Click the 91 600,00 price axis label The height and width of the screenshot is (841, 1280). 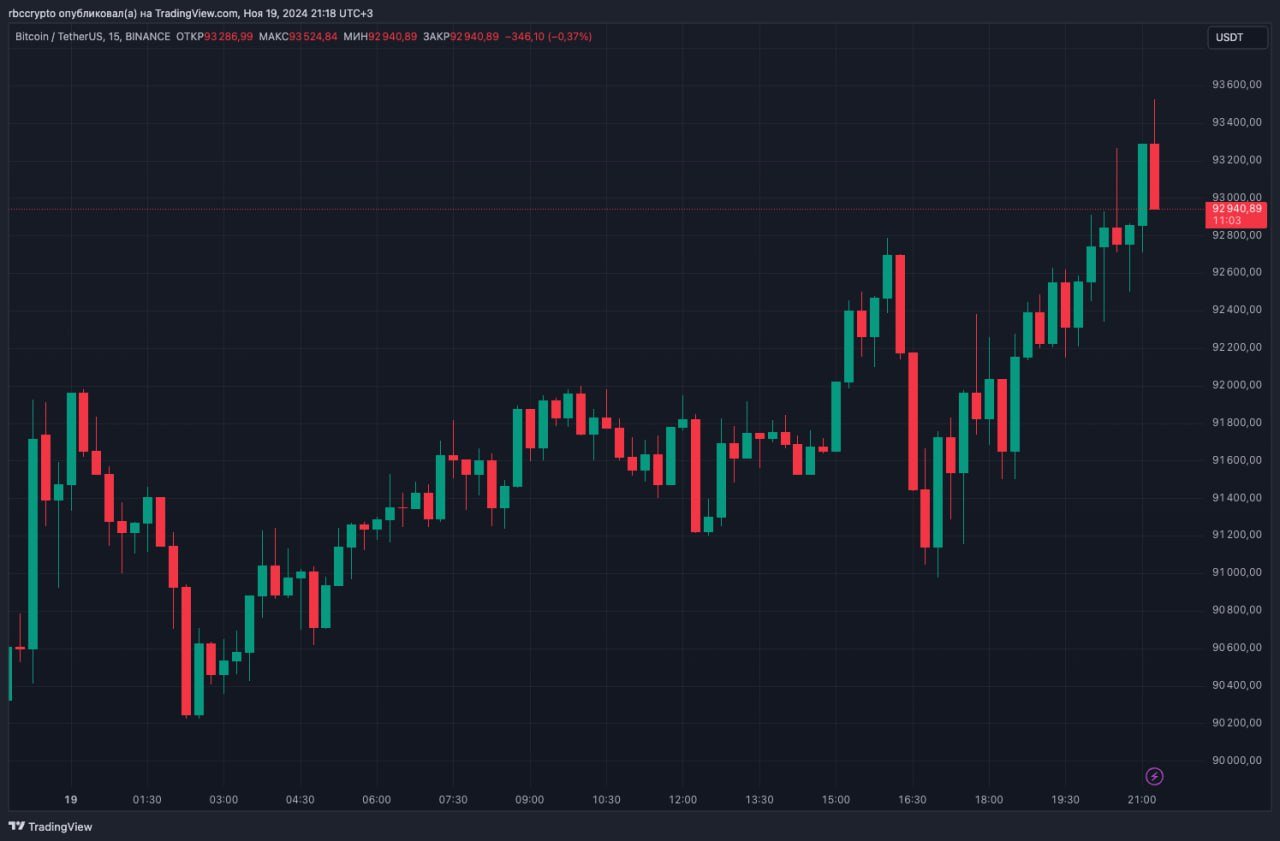[1236, 460]
